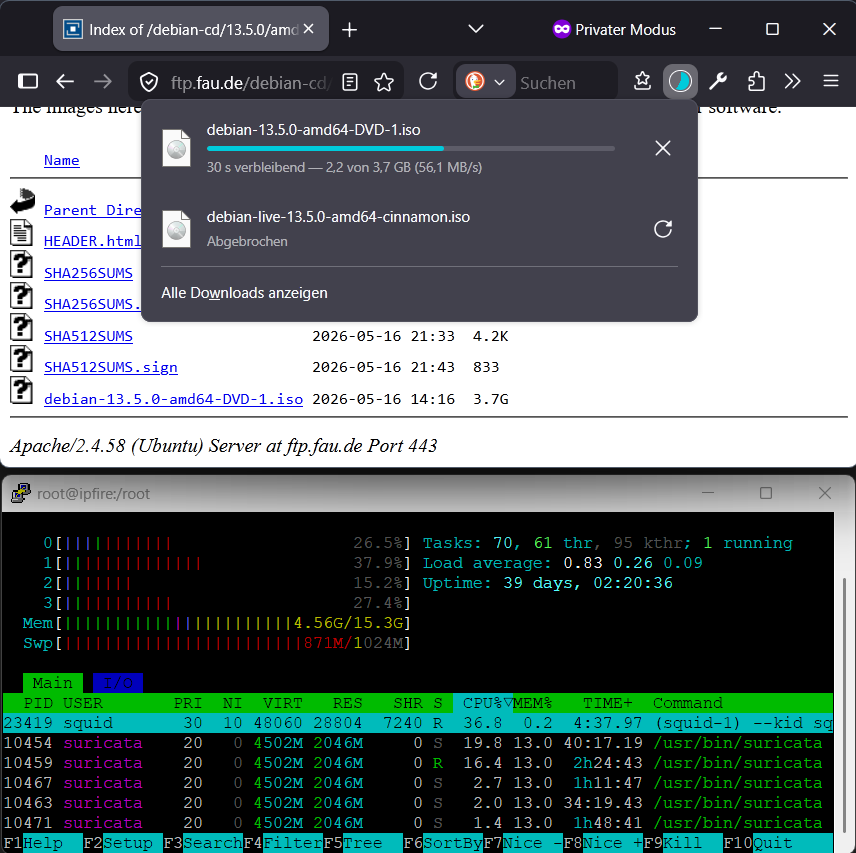Open the HEADER.html link
The height and width of the screenshot is (853, 856).
click(92, 241)
